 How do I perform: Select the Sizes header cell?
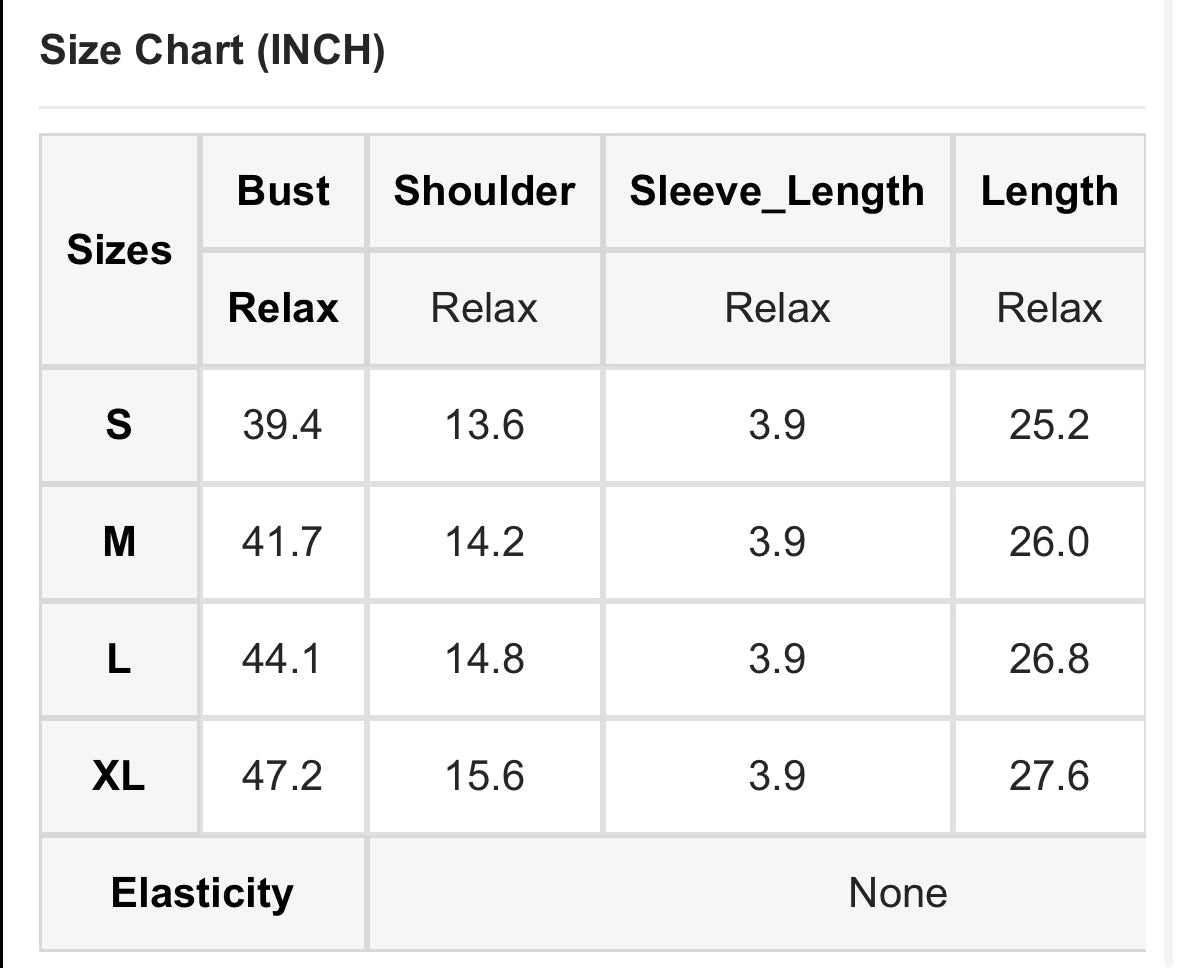(120, 250)
